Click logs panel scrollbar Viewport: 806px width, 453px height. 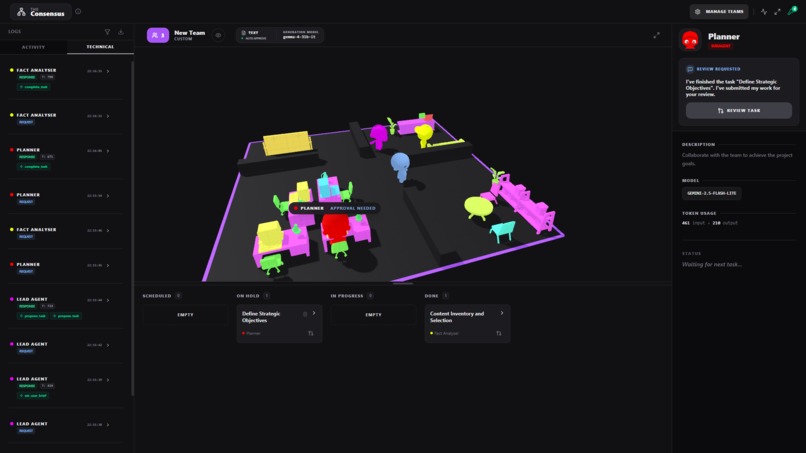(x=133, y=229)
